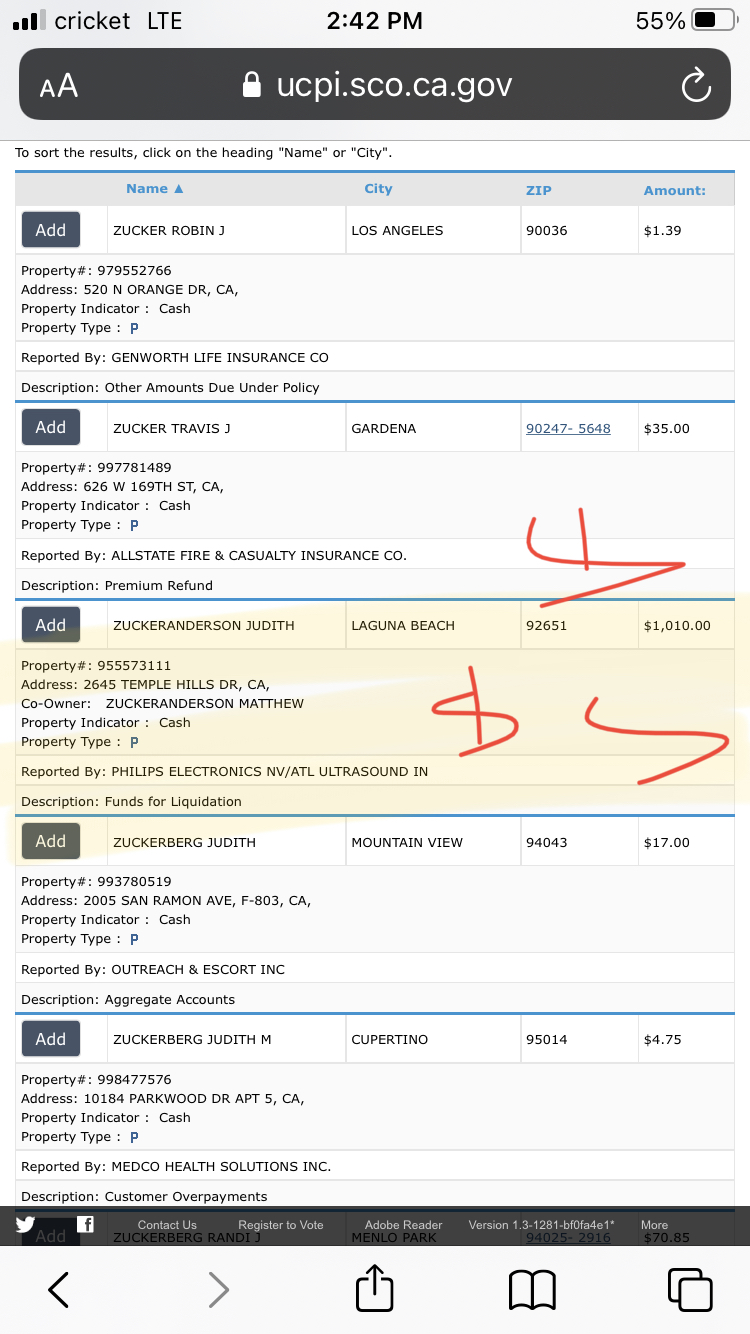Open the Safari share sheet icon

[x=375, y=1287]
